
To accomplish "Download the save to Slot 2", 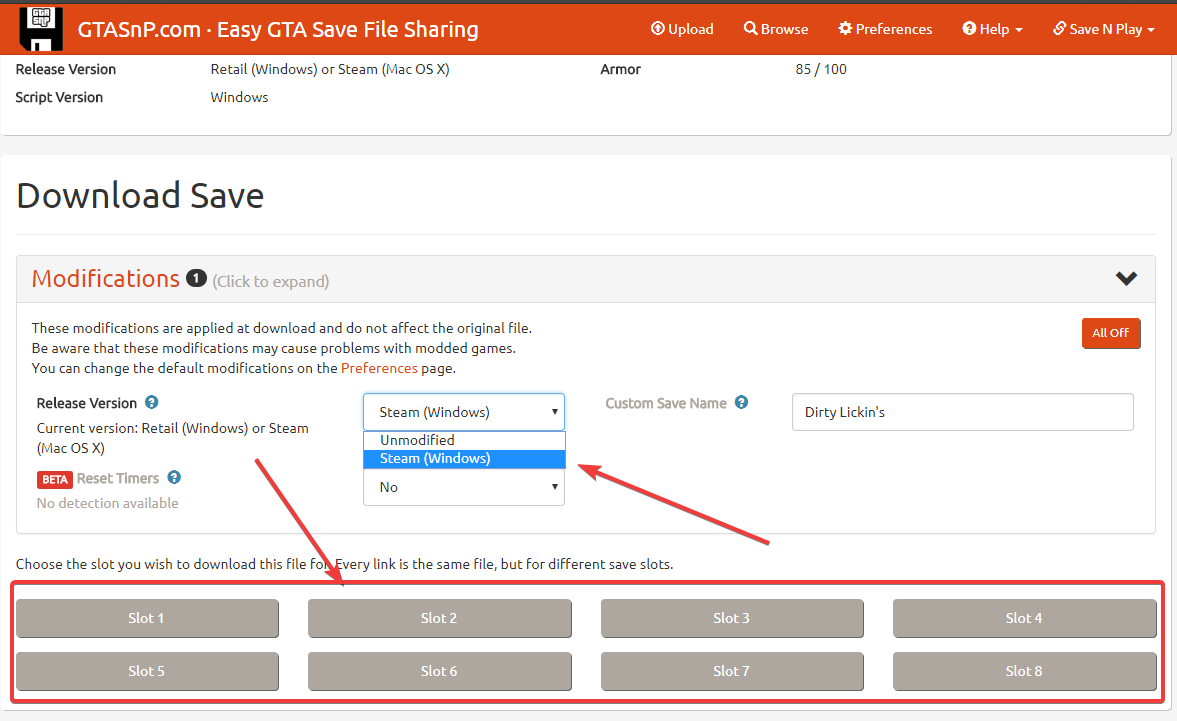I will (439, 618).
